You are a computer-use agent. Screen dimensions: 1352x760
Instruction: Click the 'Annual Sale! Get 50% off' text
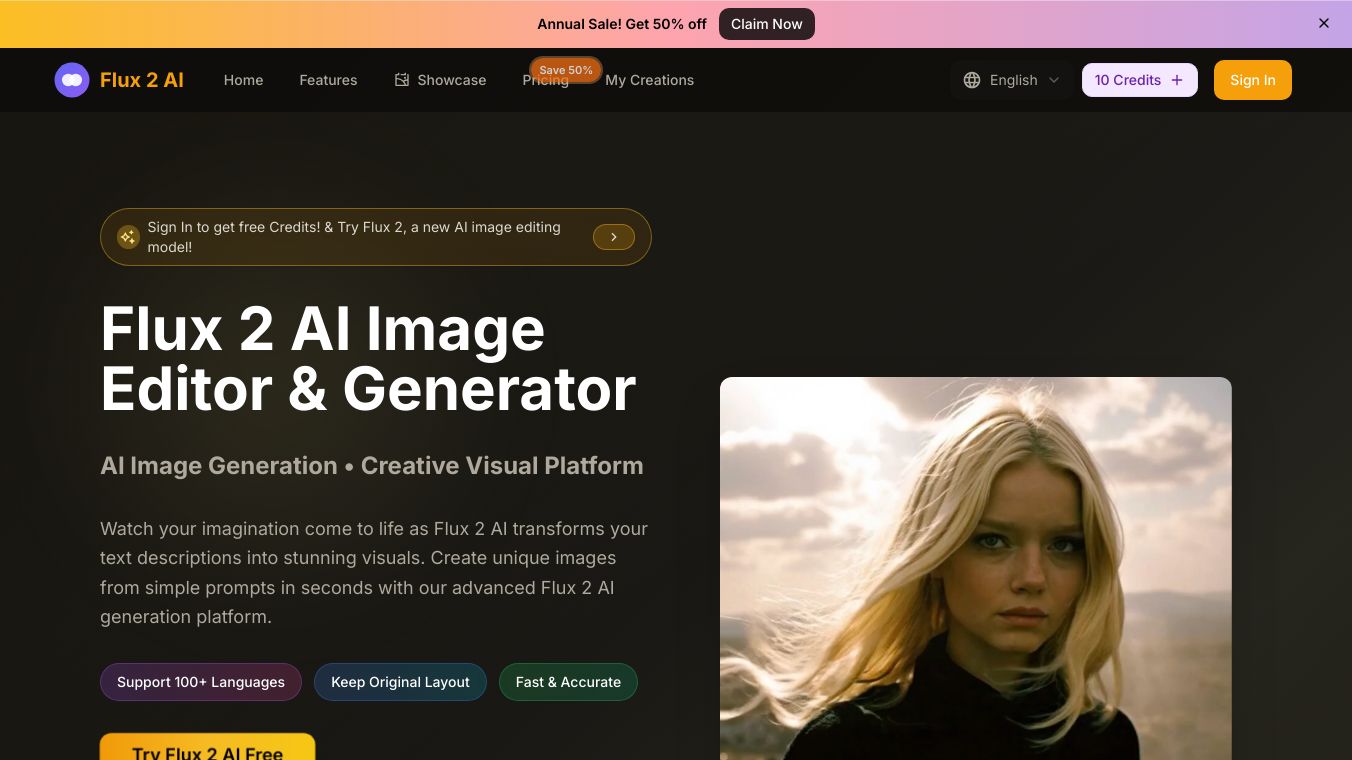coord(622,24)
